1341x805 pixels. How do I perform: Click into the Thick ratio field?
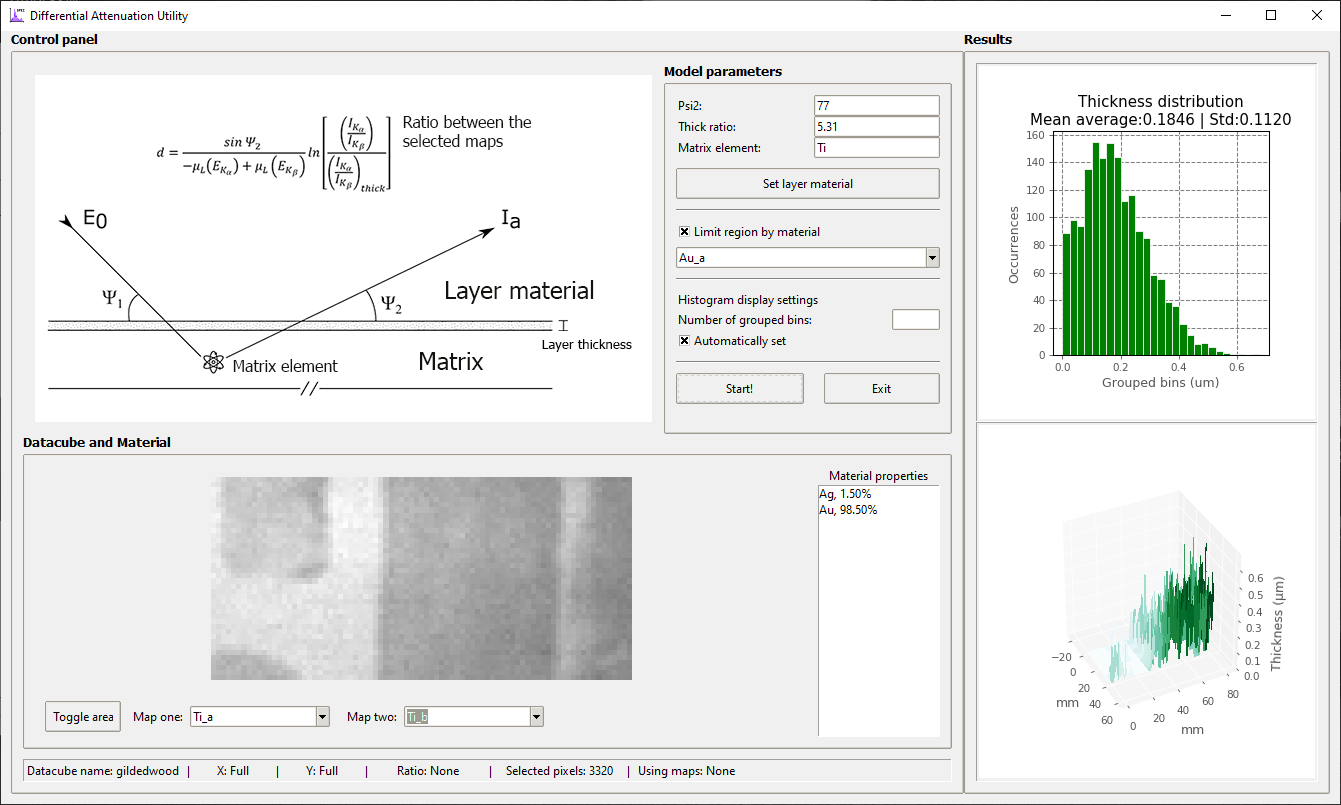[876, 127]
